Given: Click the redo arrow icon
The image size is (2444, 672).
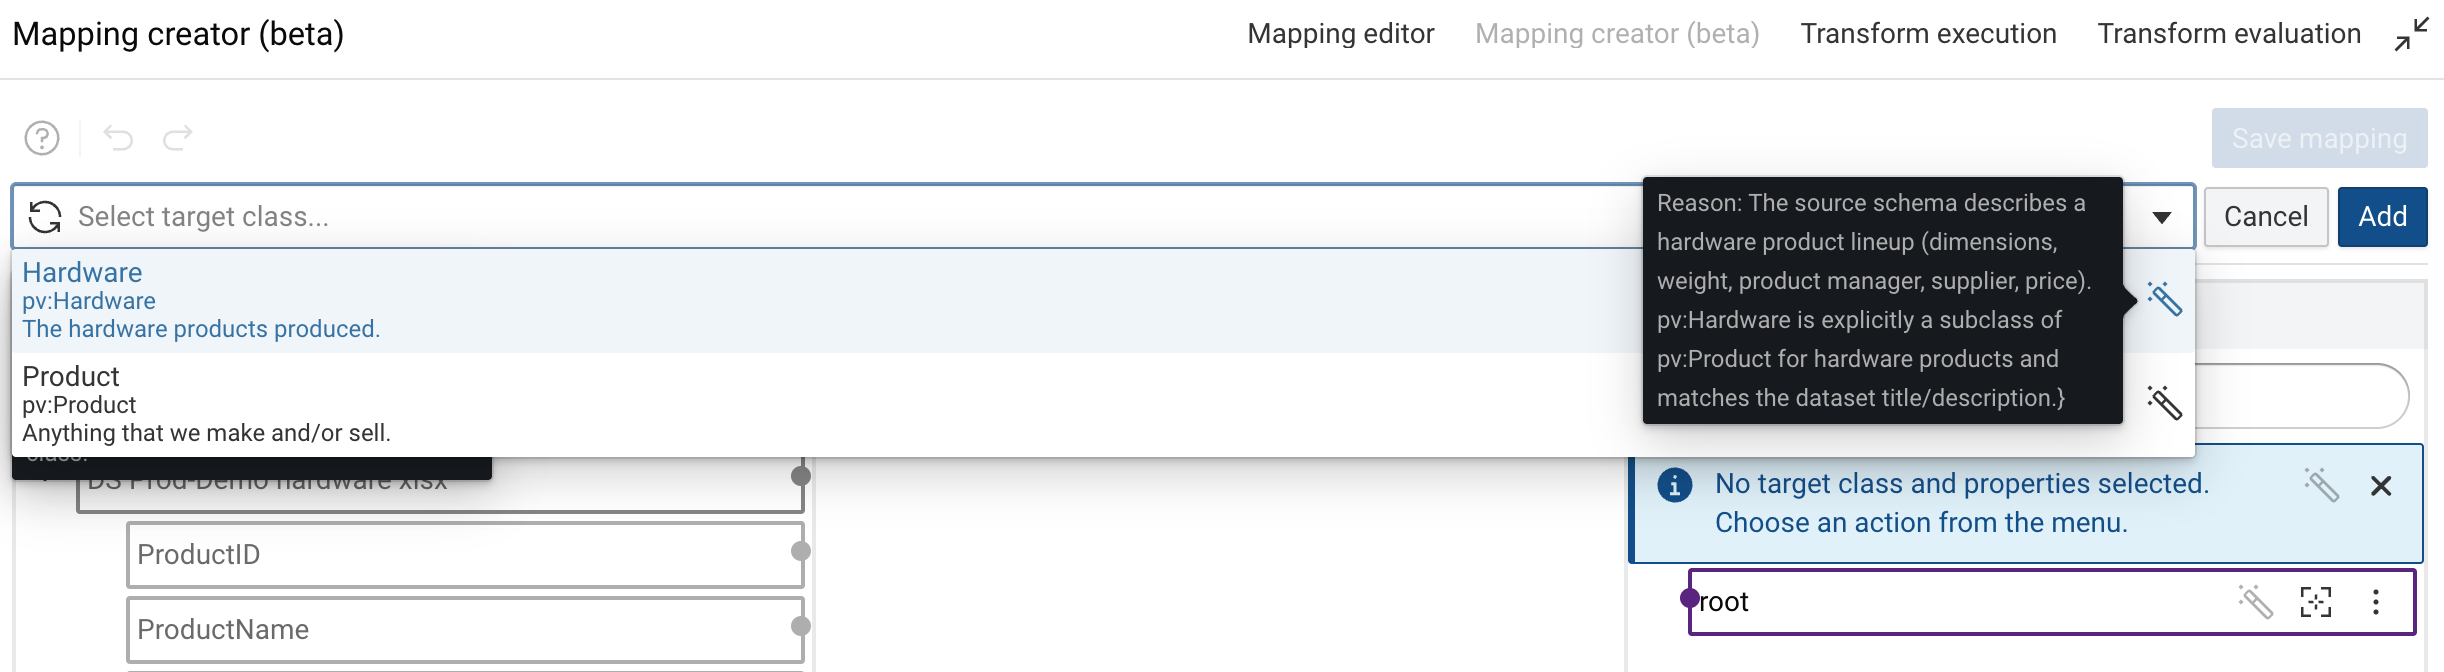Looking at the screenshot, I should (x=178, y=138).
